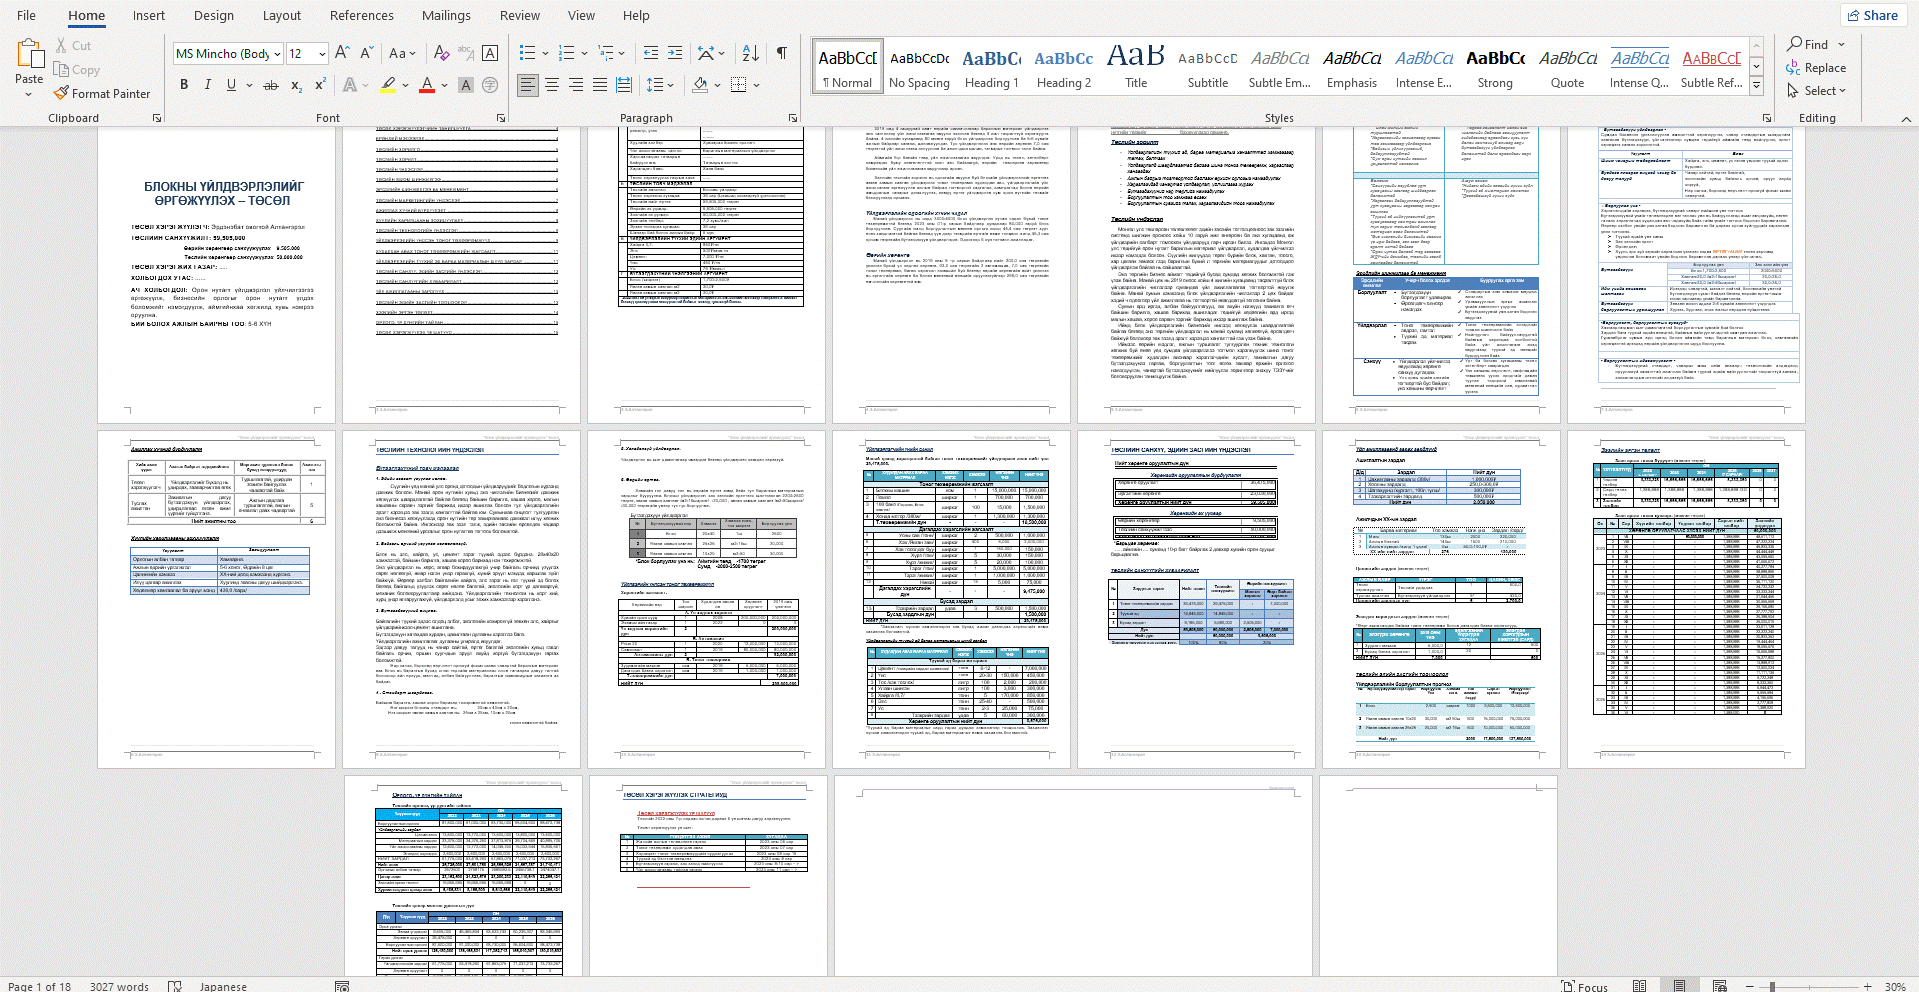Click the Paste clipboard icon
The image size is (1919, 992).
coord(29,54)
